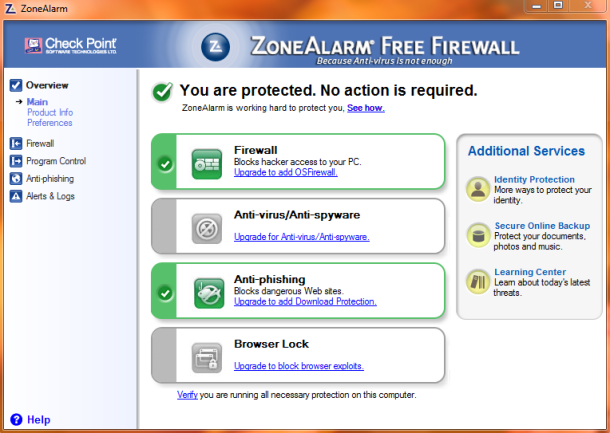Click Upgrade to add OSFirewall link

click(x=286, y=172)
